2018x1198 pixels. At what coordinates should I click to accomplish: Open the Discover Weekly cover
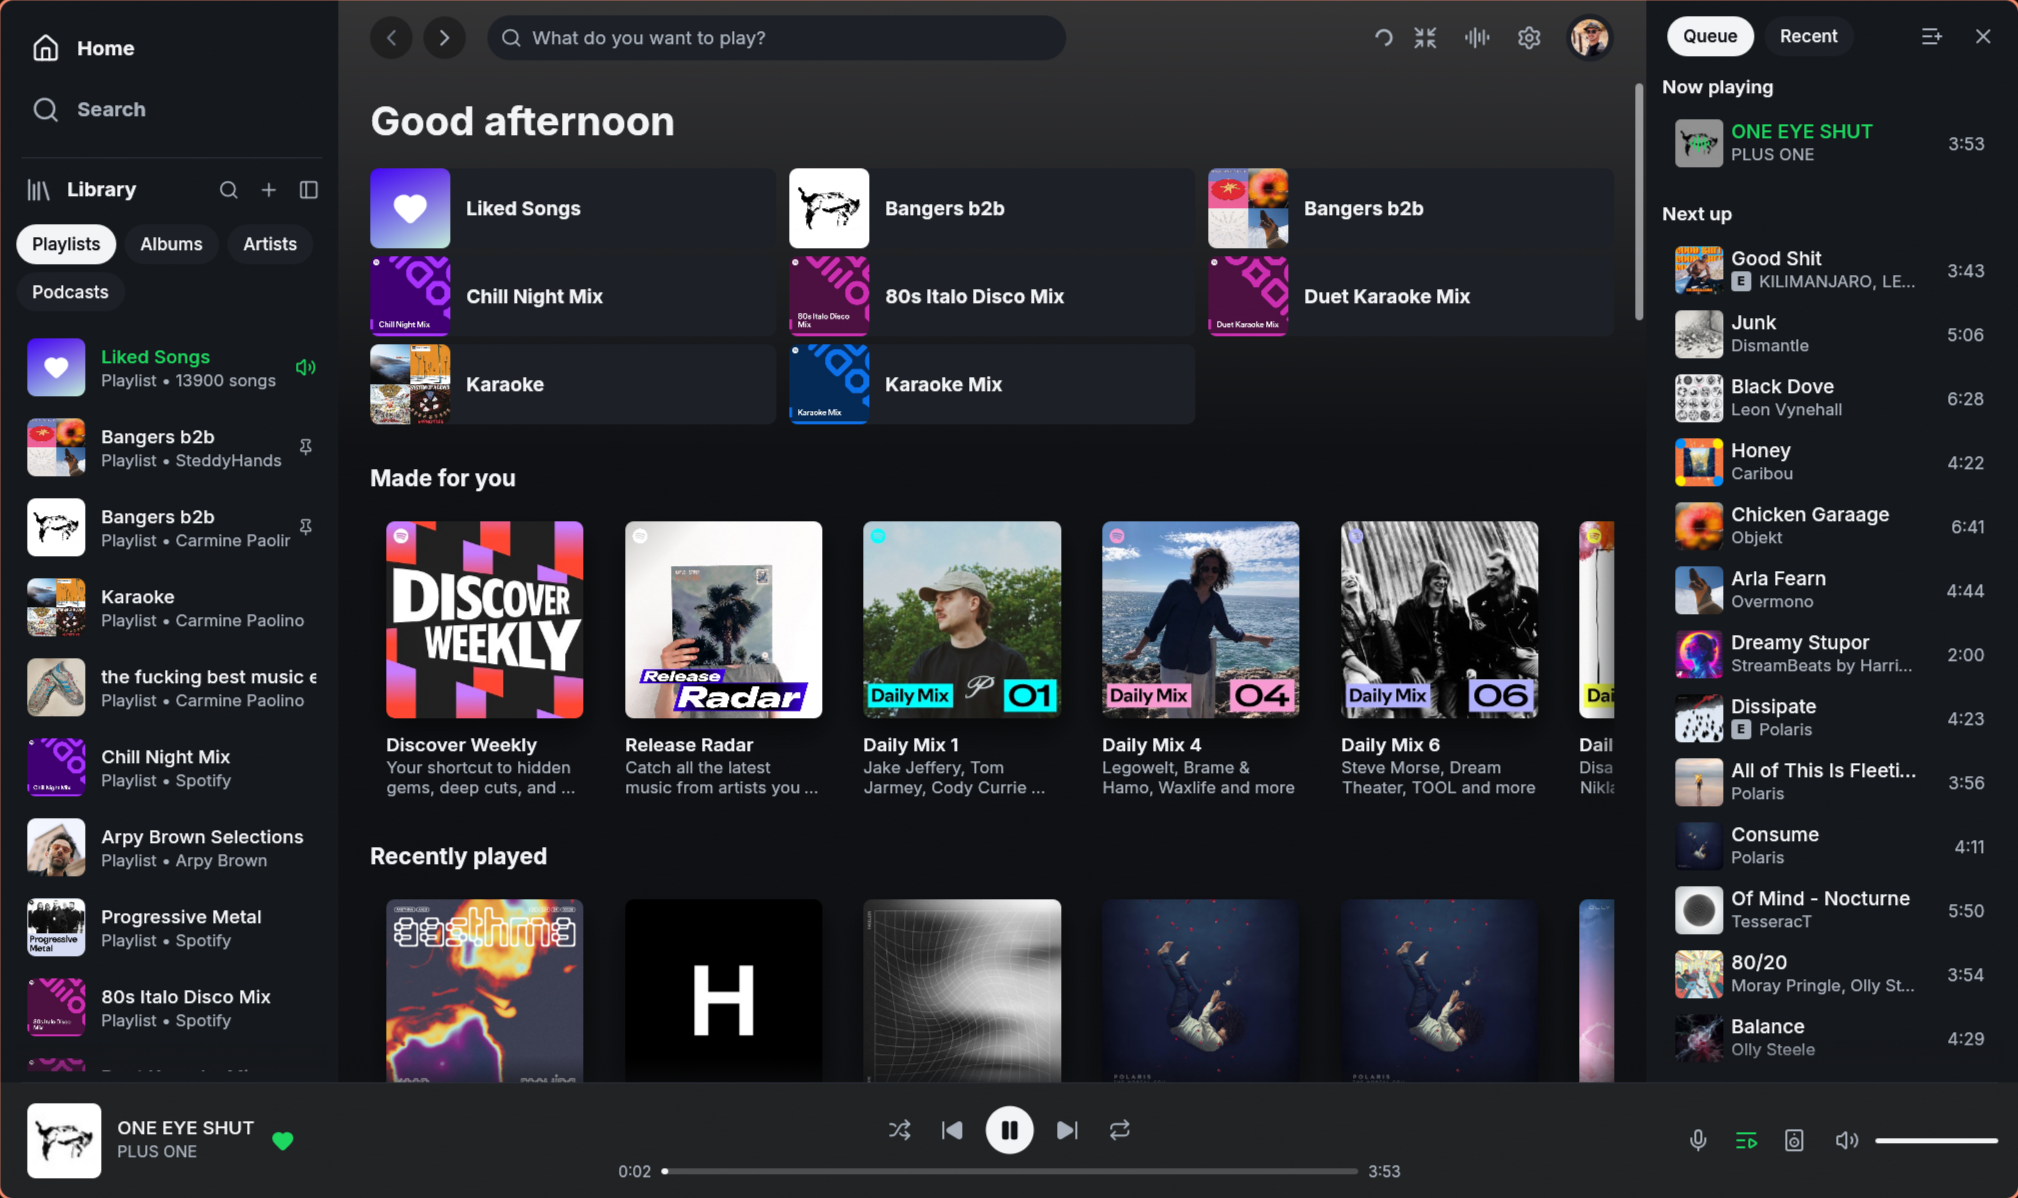485,619
